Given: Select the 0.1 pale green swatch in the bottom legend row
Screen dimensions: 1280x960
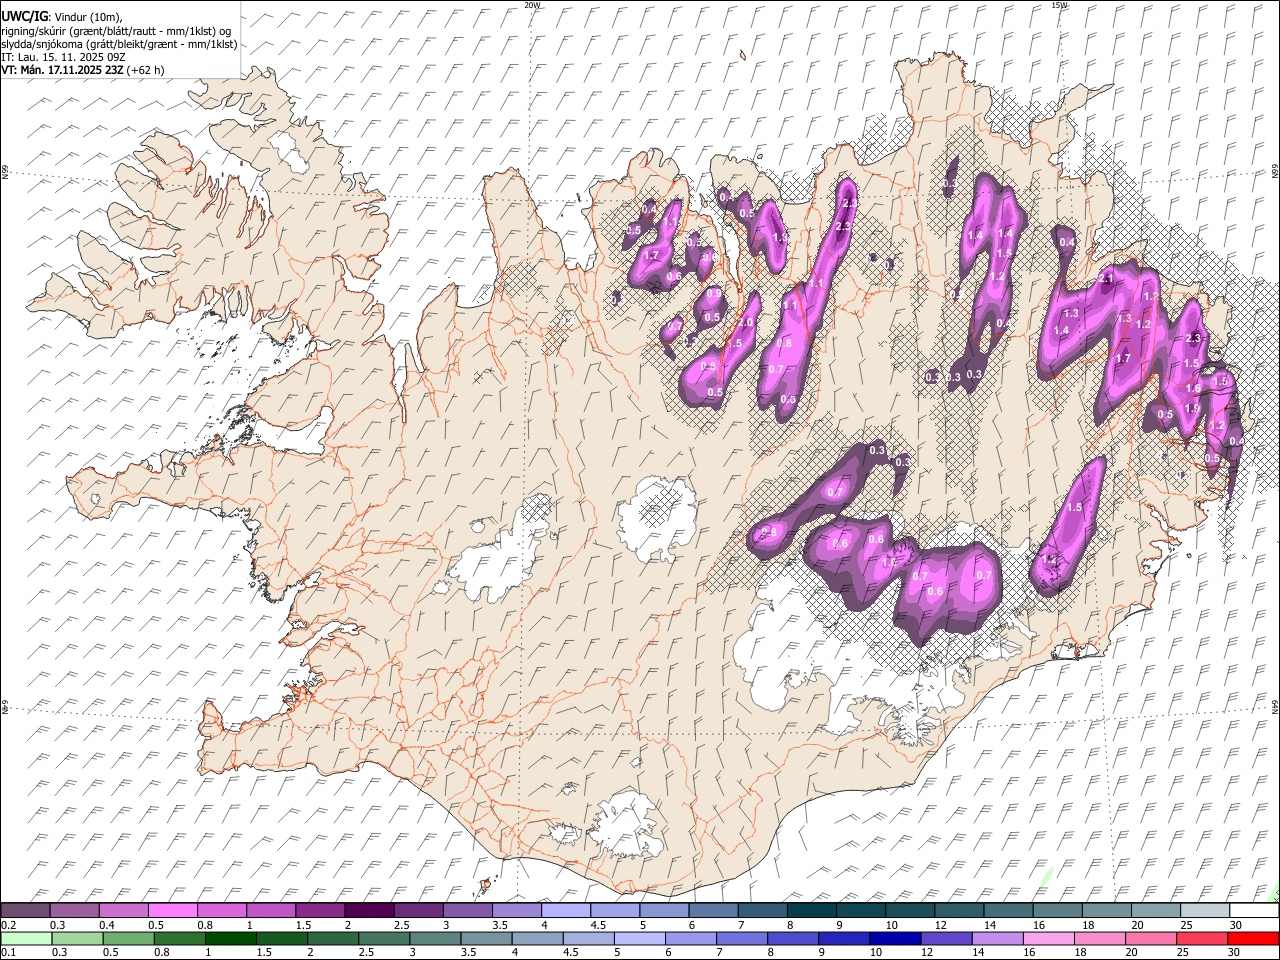Looking at the screenshot, I should pyautogui.click(x=26, y=939).
